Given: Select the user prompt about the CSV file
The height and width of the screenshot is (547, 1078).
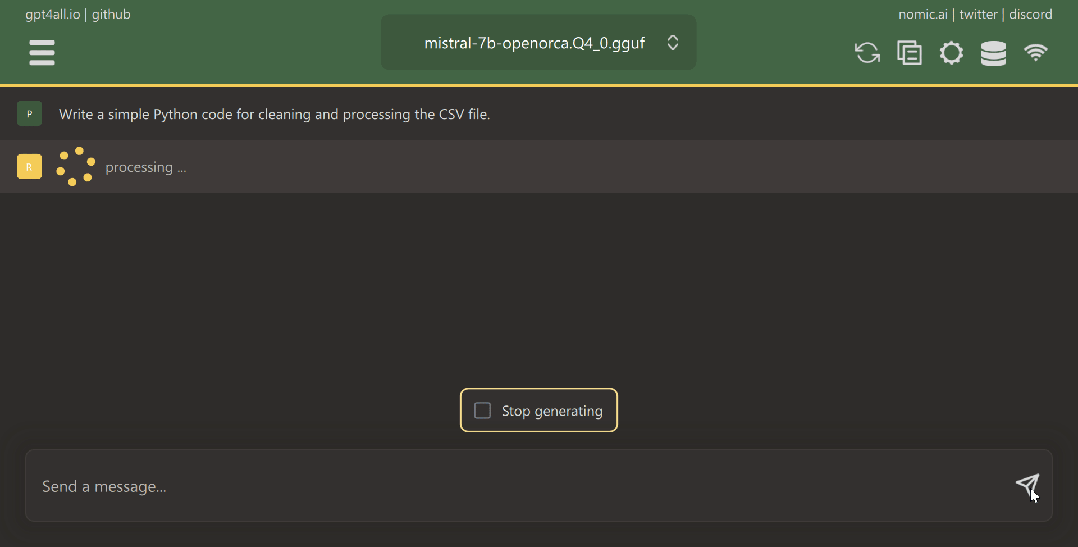Looking at the screenshot, I should point(274,114).
